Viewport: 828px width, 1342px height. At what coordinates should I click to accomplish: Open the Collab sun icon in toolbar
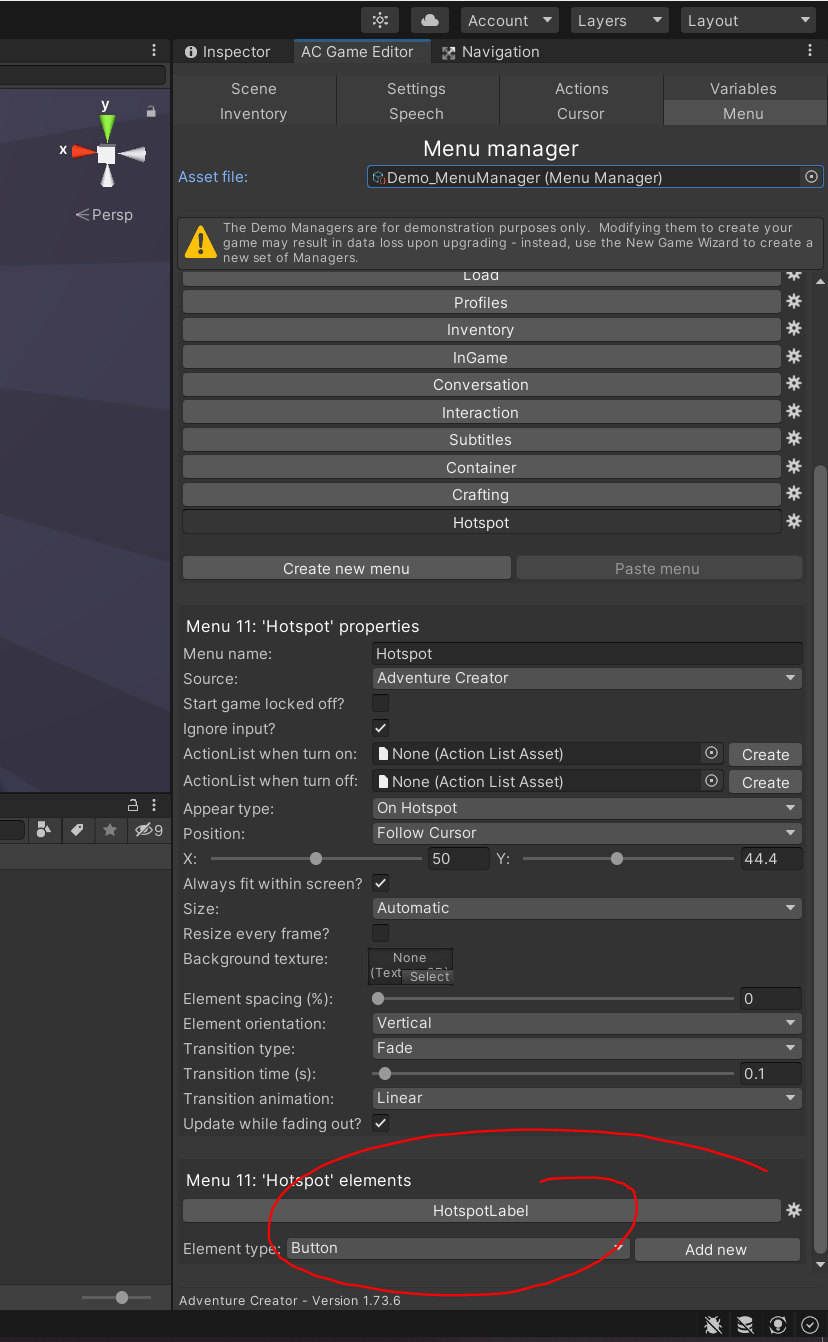click(x=380, y=20)
